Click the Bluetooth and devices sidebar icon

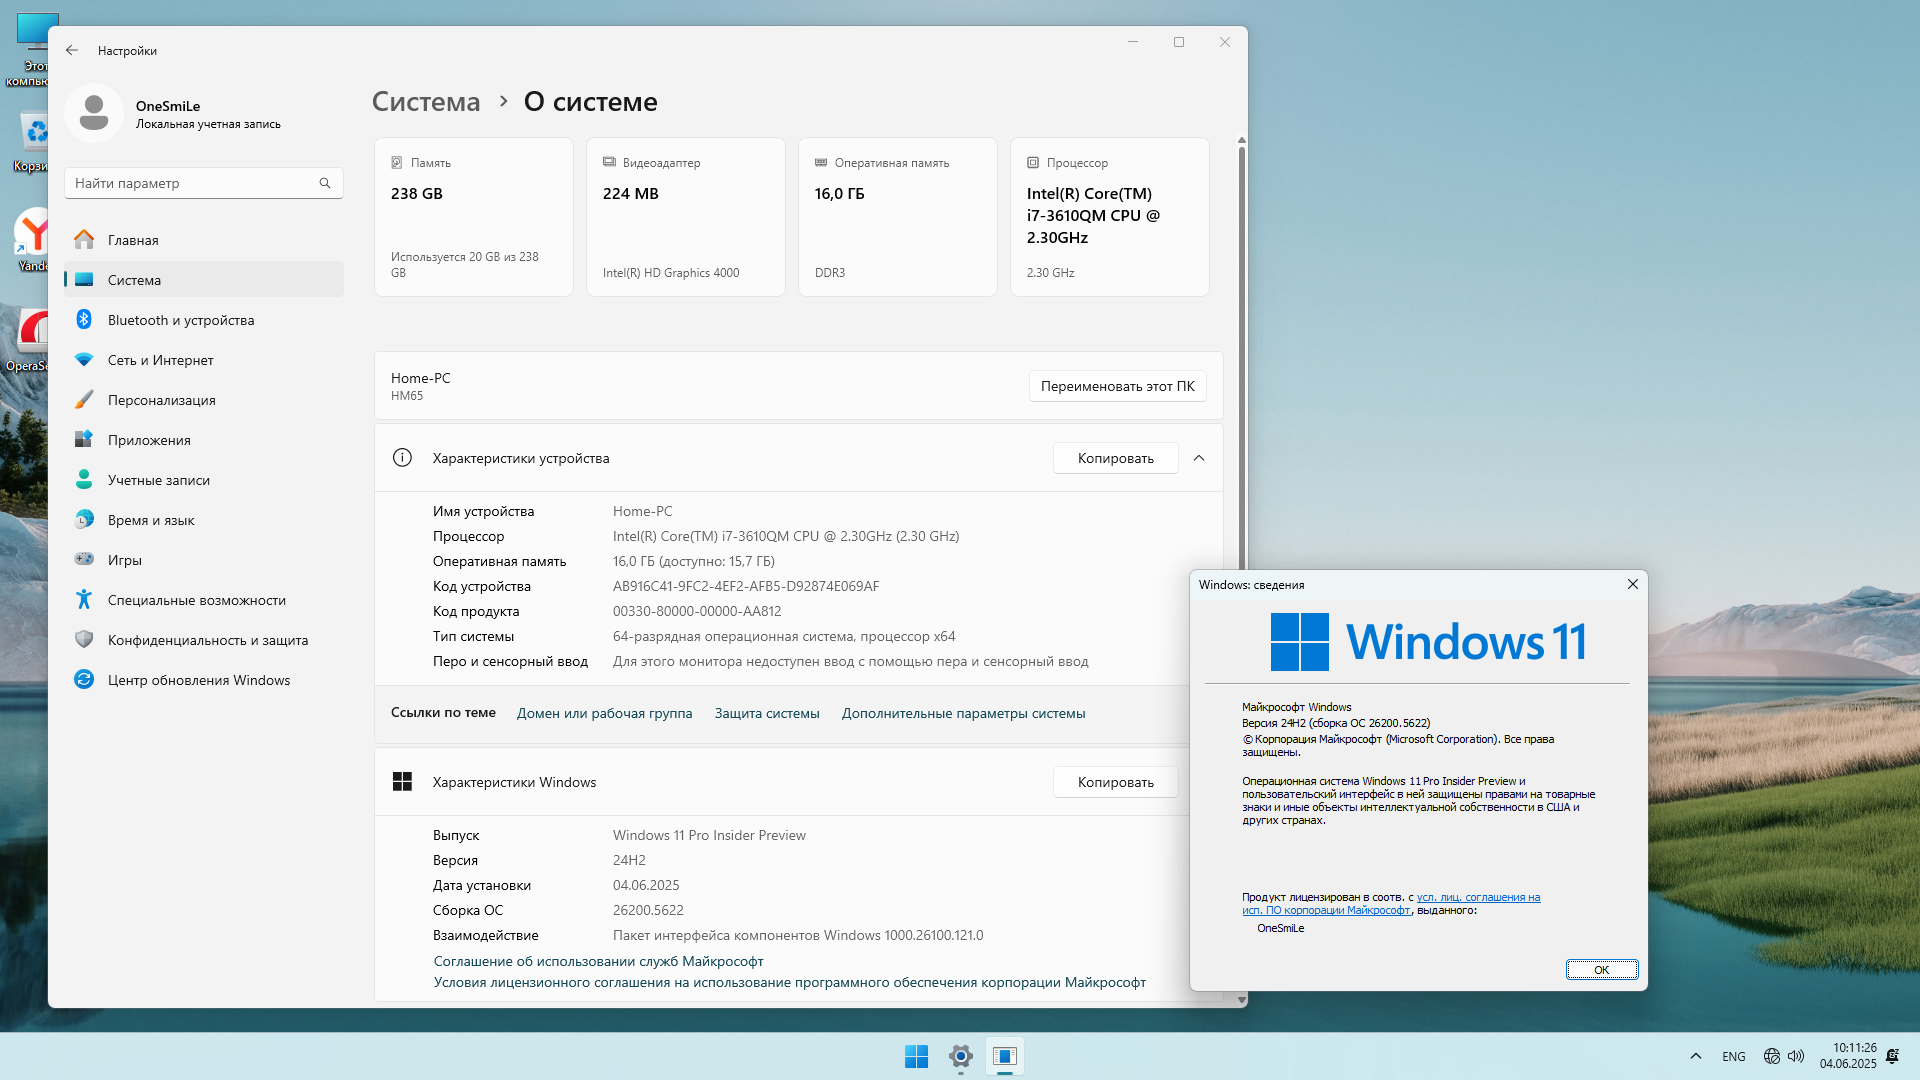84,320
